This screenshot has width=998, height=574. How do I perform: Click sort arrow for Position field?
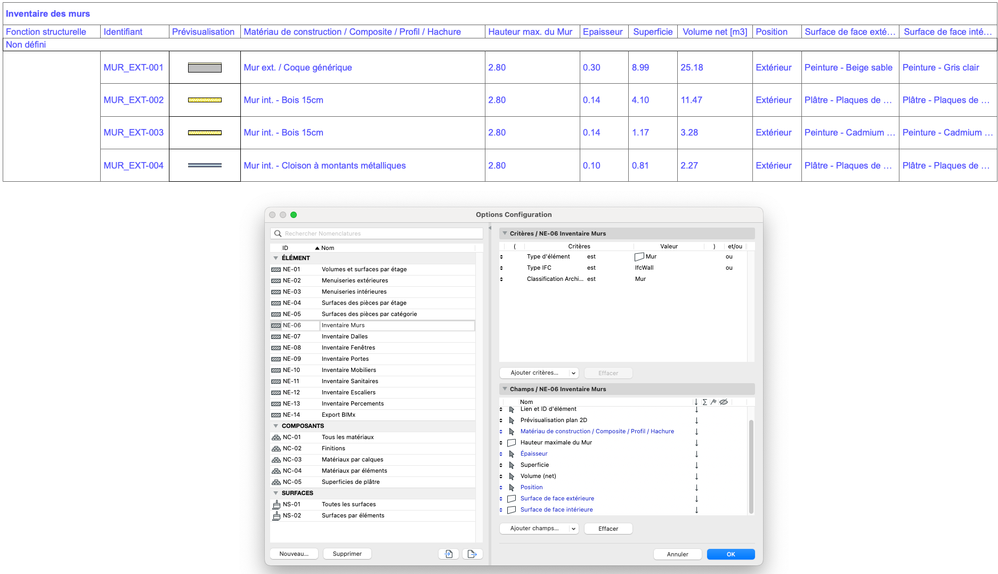[x=696, y=487]
